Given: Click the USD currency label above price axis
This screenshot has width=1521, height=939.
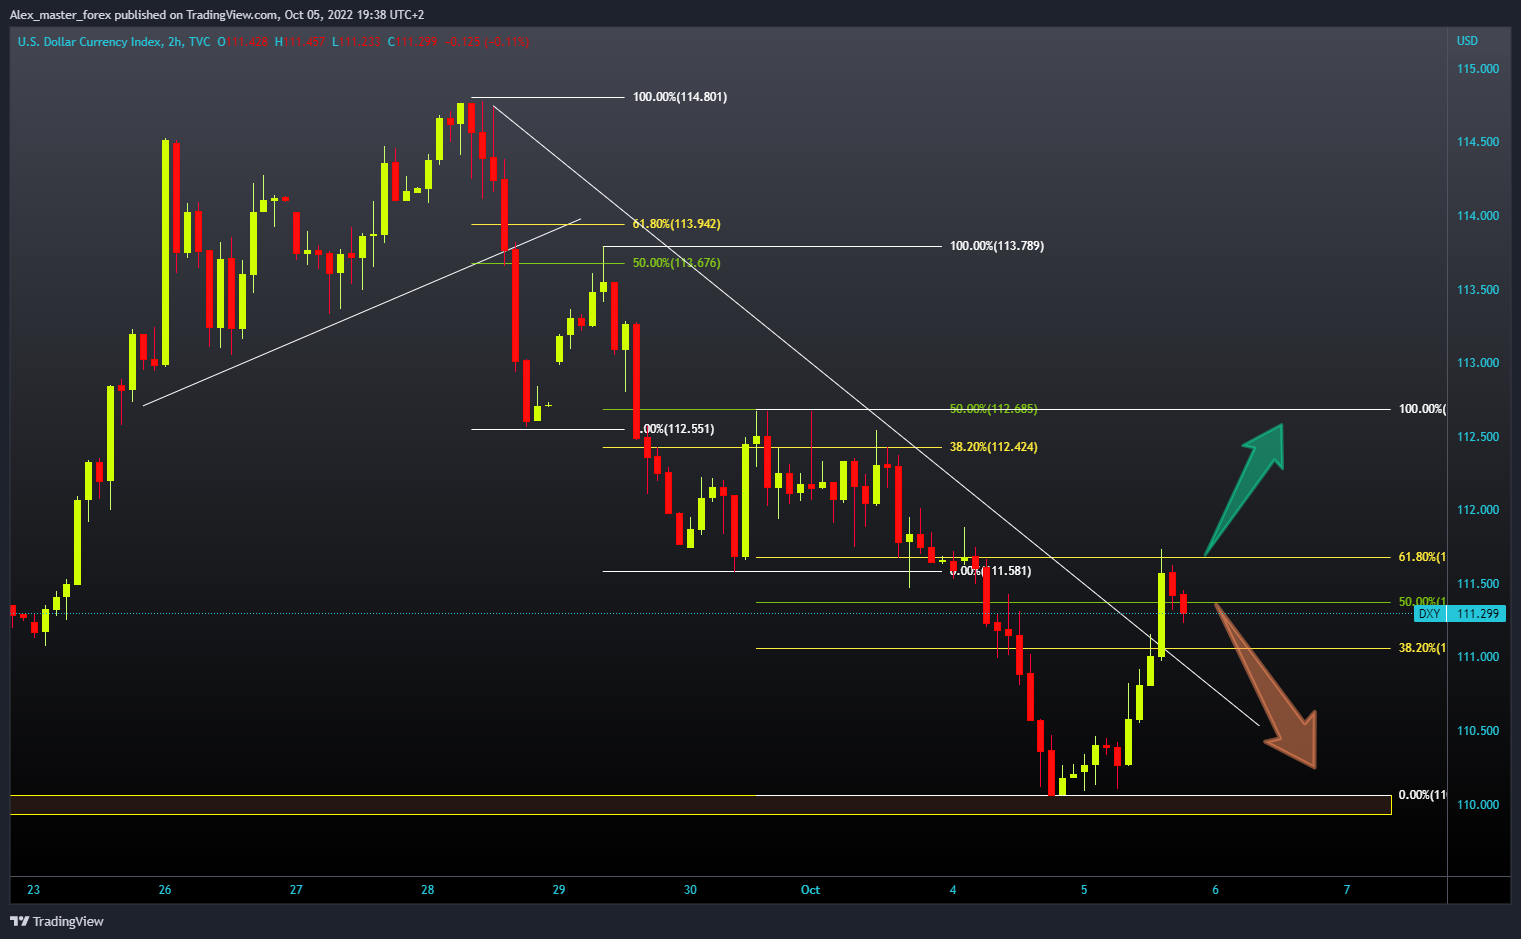Looking at the screenshot, I should [x=1467, y=41].
